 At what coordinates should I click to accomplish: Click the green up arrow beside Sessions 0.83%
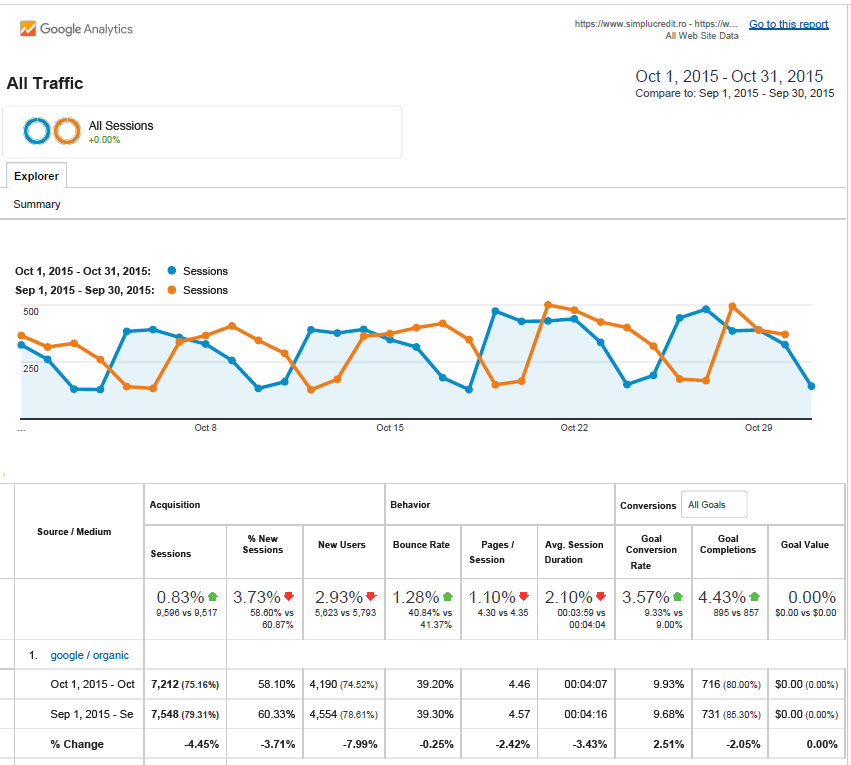(x=212, y=593)
